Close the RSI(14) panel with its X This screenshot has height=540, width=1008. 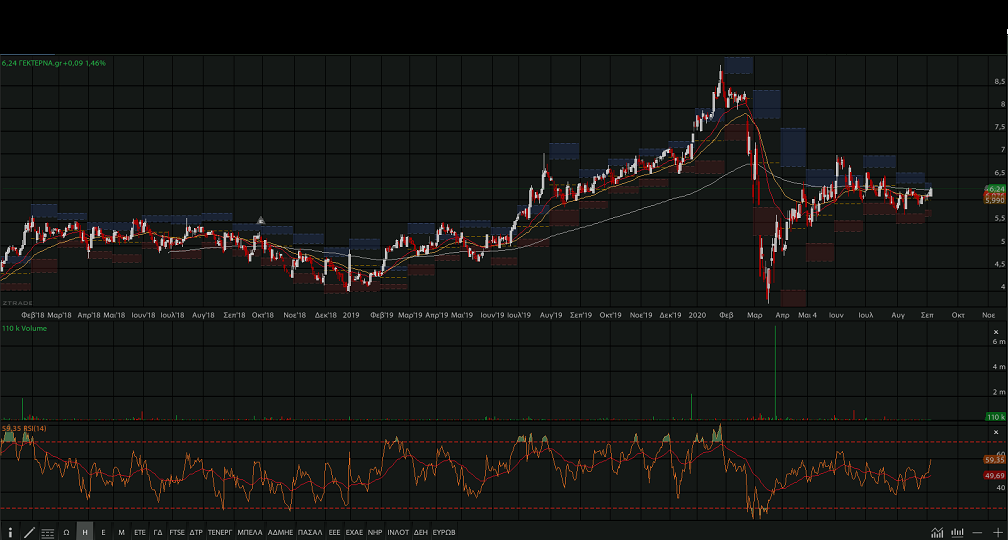click(995, 431)
